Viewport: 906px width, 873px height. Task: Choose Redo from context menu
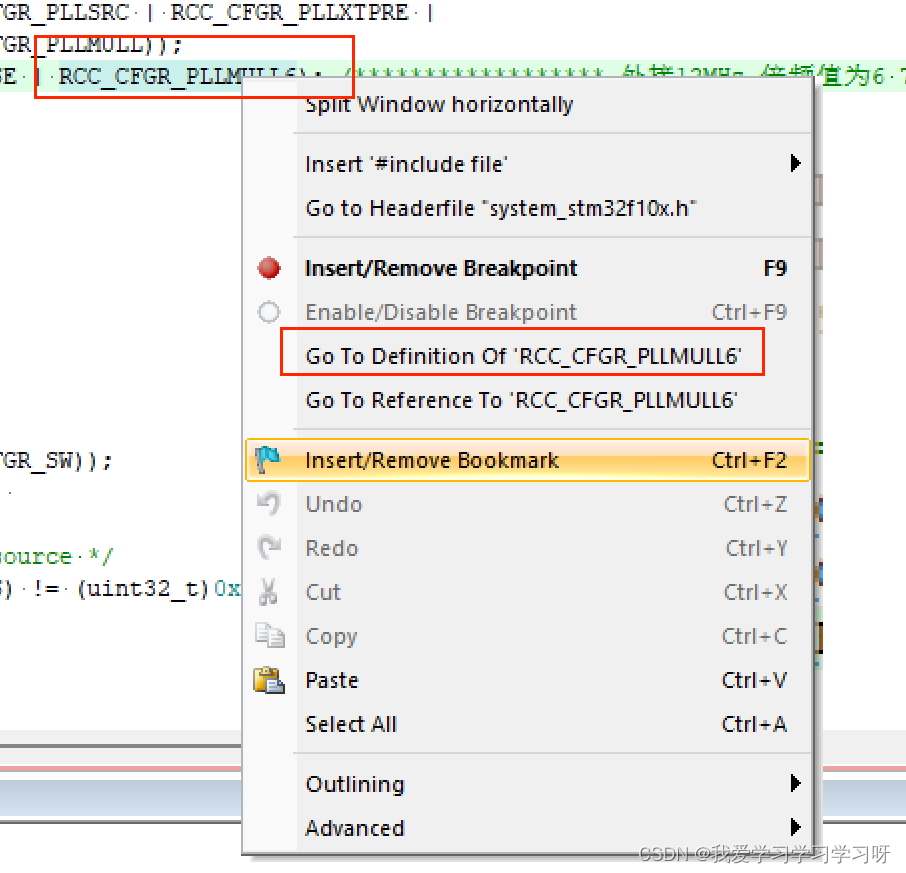point(527,548)
